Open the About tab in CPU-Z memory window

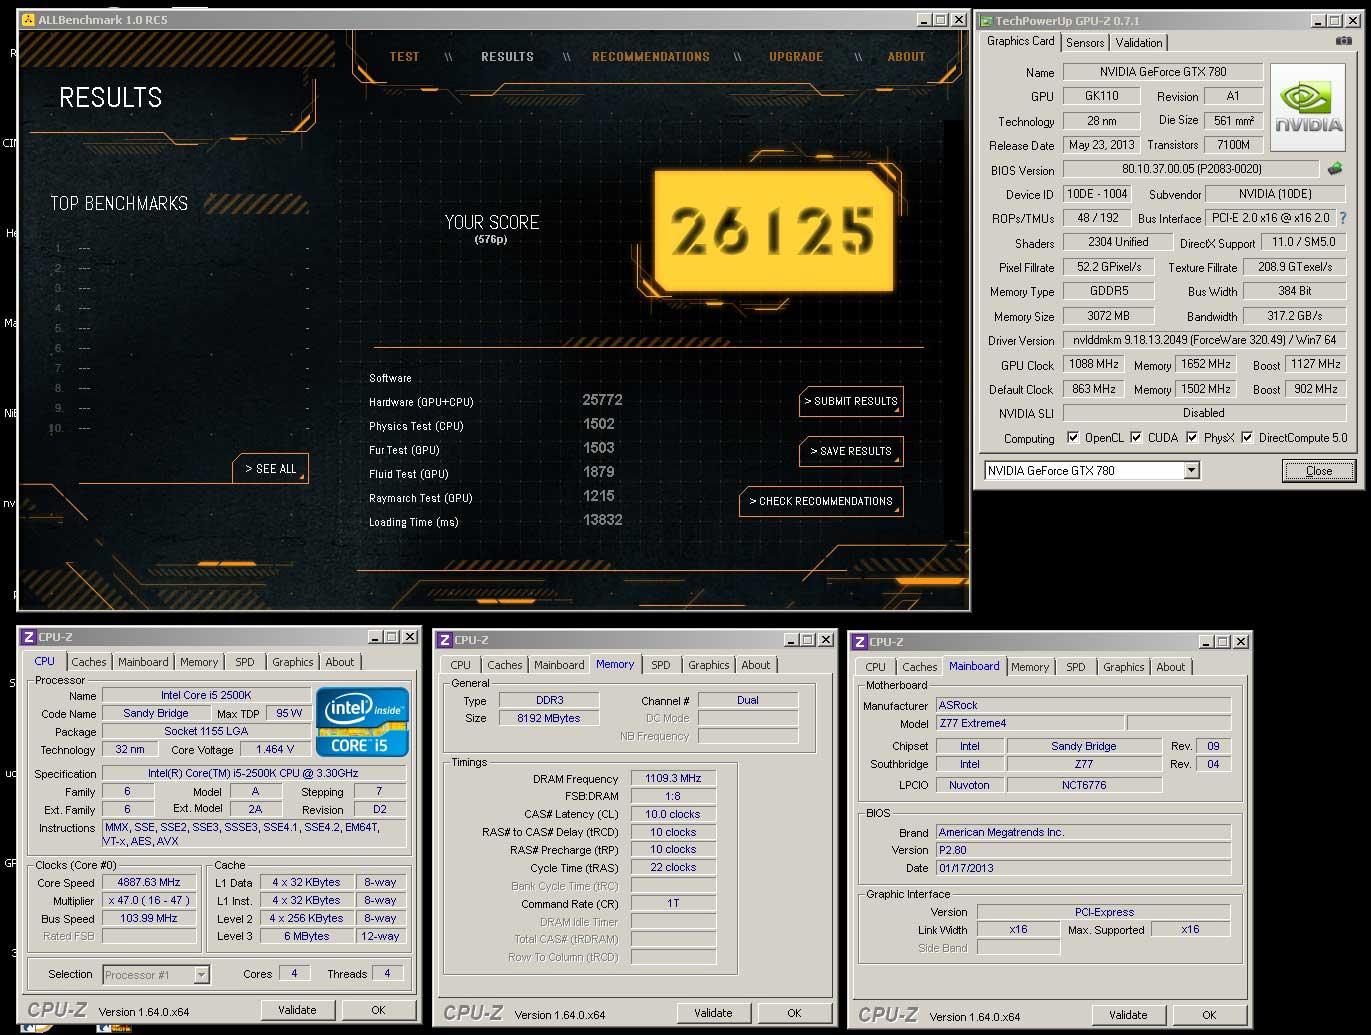756,665
